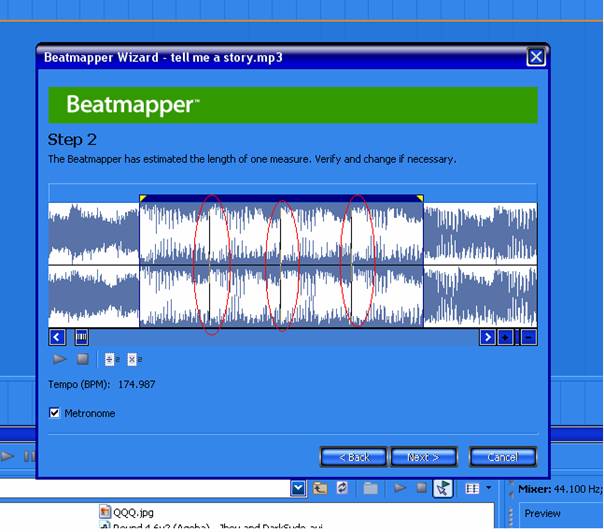Image resolution: width=604 pixels, height=532 pixels.
Task: Cancel the Beatmapper Wizard
Action: point(502,457)
